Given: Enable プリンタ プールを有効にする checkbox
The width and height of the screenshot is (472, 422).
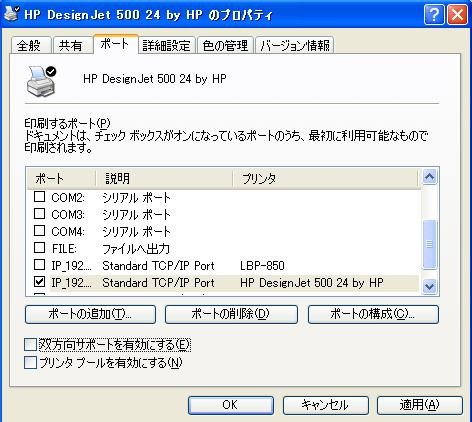Looking at the screenshot, I should [30, 363].
